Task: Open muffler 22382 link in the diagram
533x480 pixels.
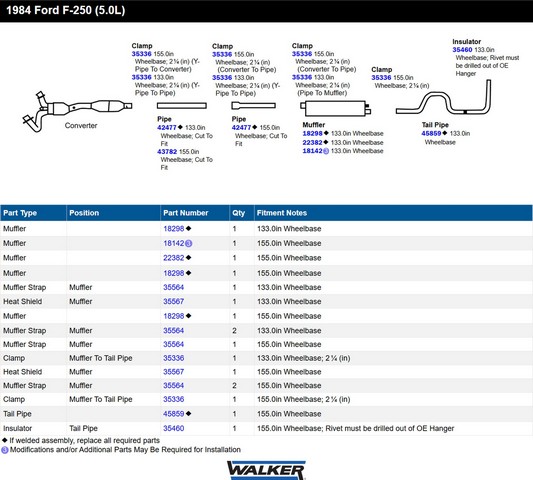Action: pyautogui.click(x=312, y=142)
